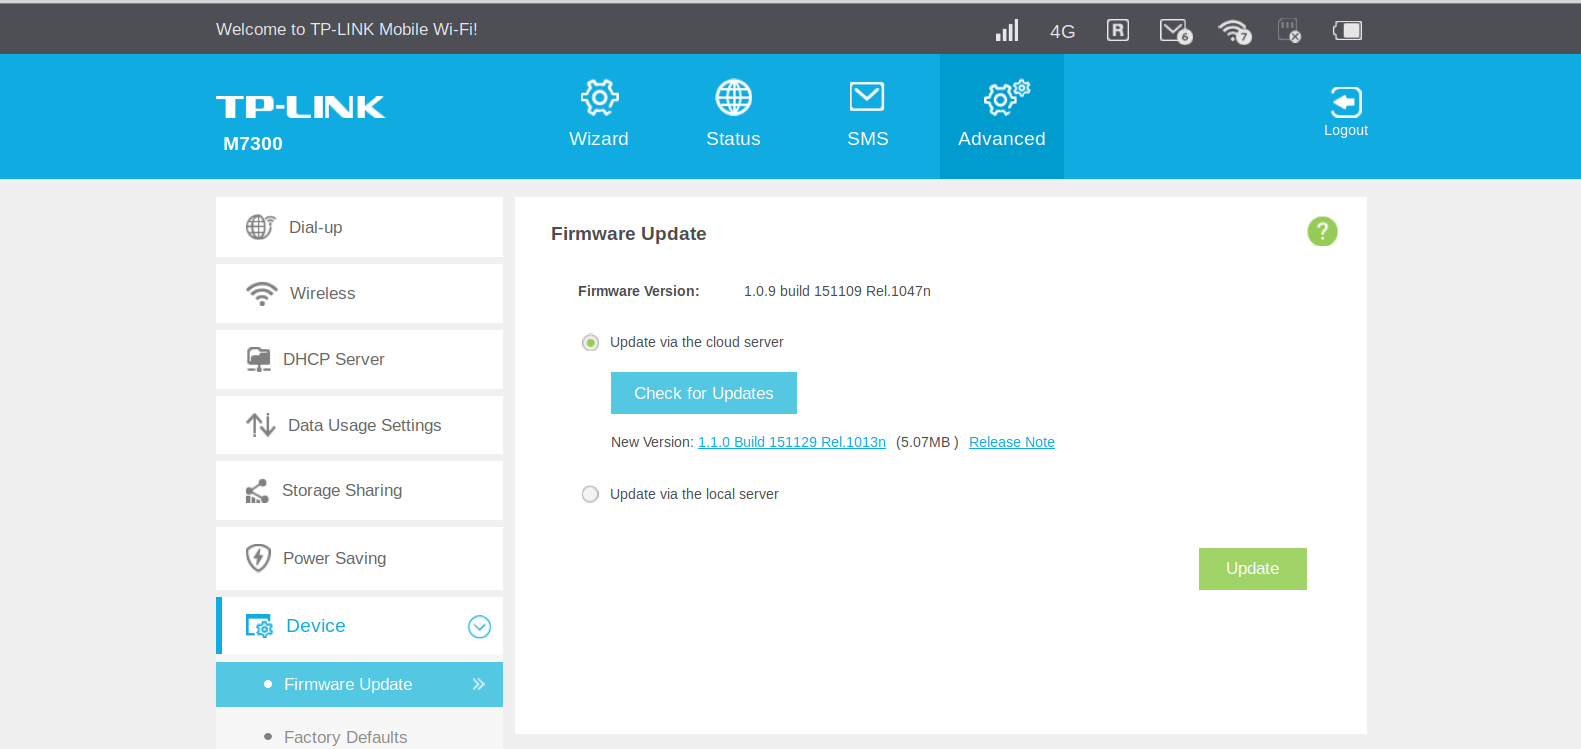Open the SMS envelope icon
The height and width of the screenshot is (749, 1581).
[867, 97]
